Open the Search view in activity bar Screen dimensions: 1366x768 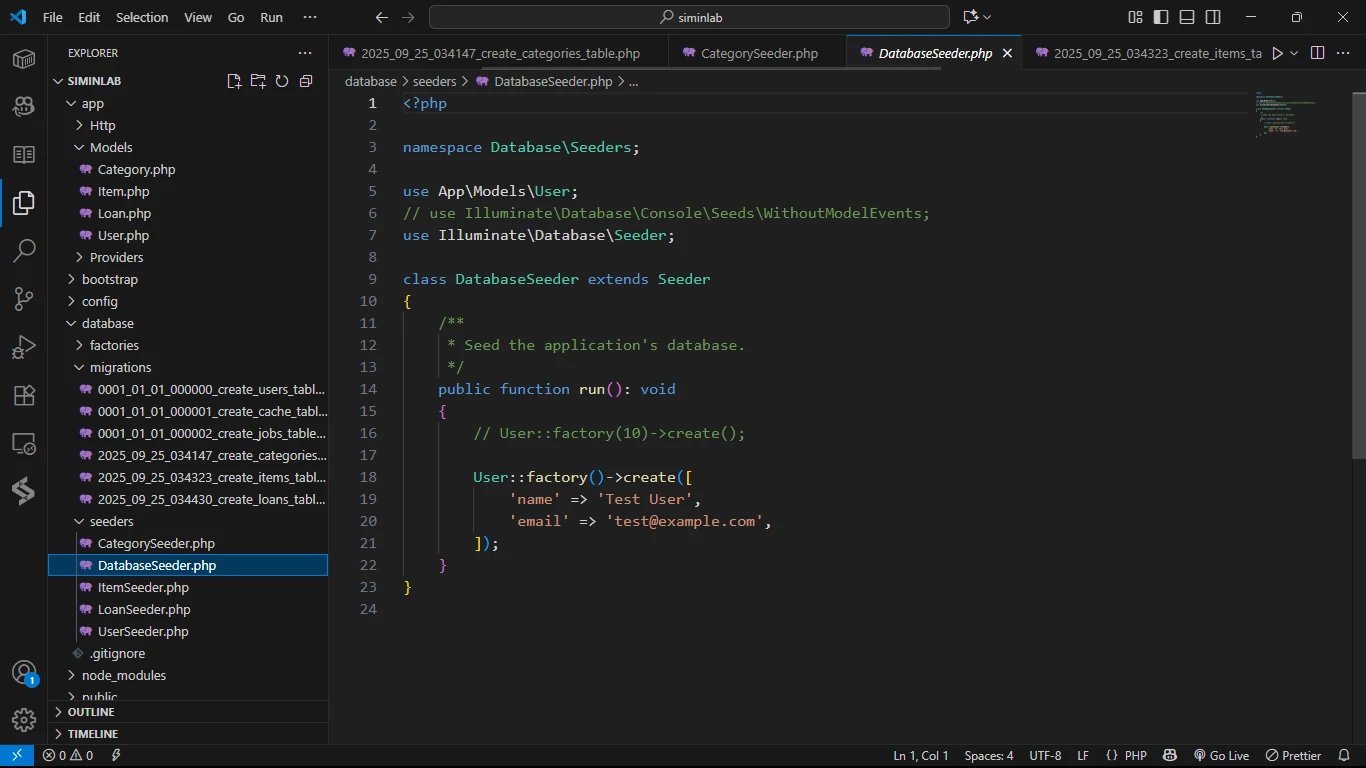pos(24,250)
